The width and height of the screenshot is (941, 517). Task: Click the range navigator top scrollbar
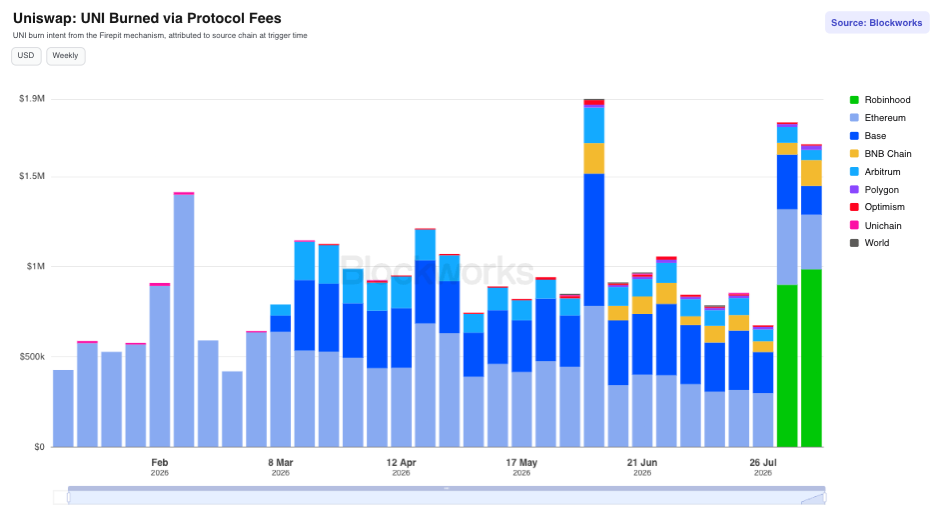(446, 488)
